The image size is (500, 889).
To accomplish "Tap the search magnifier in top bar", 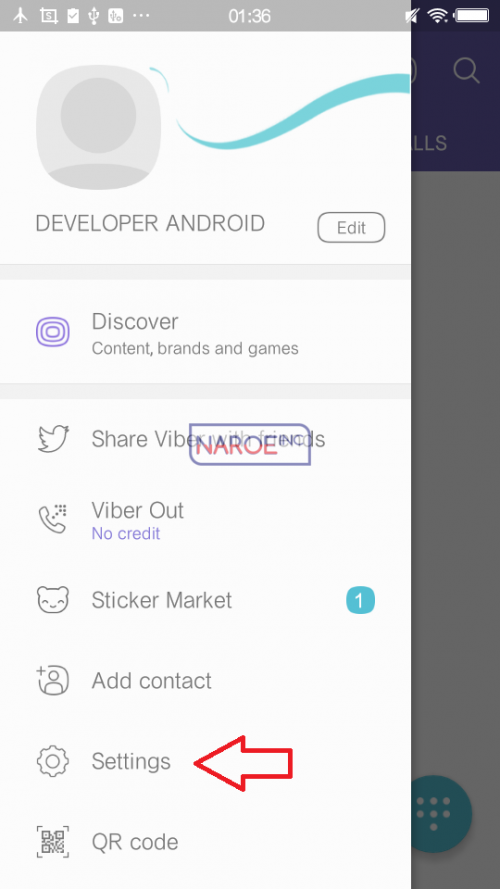I will click(467, 71).
